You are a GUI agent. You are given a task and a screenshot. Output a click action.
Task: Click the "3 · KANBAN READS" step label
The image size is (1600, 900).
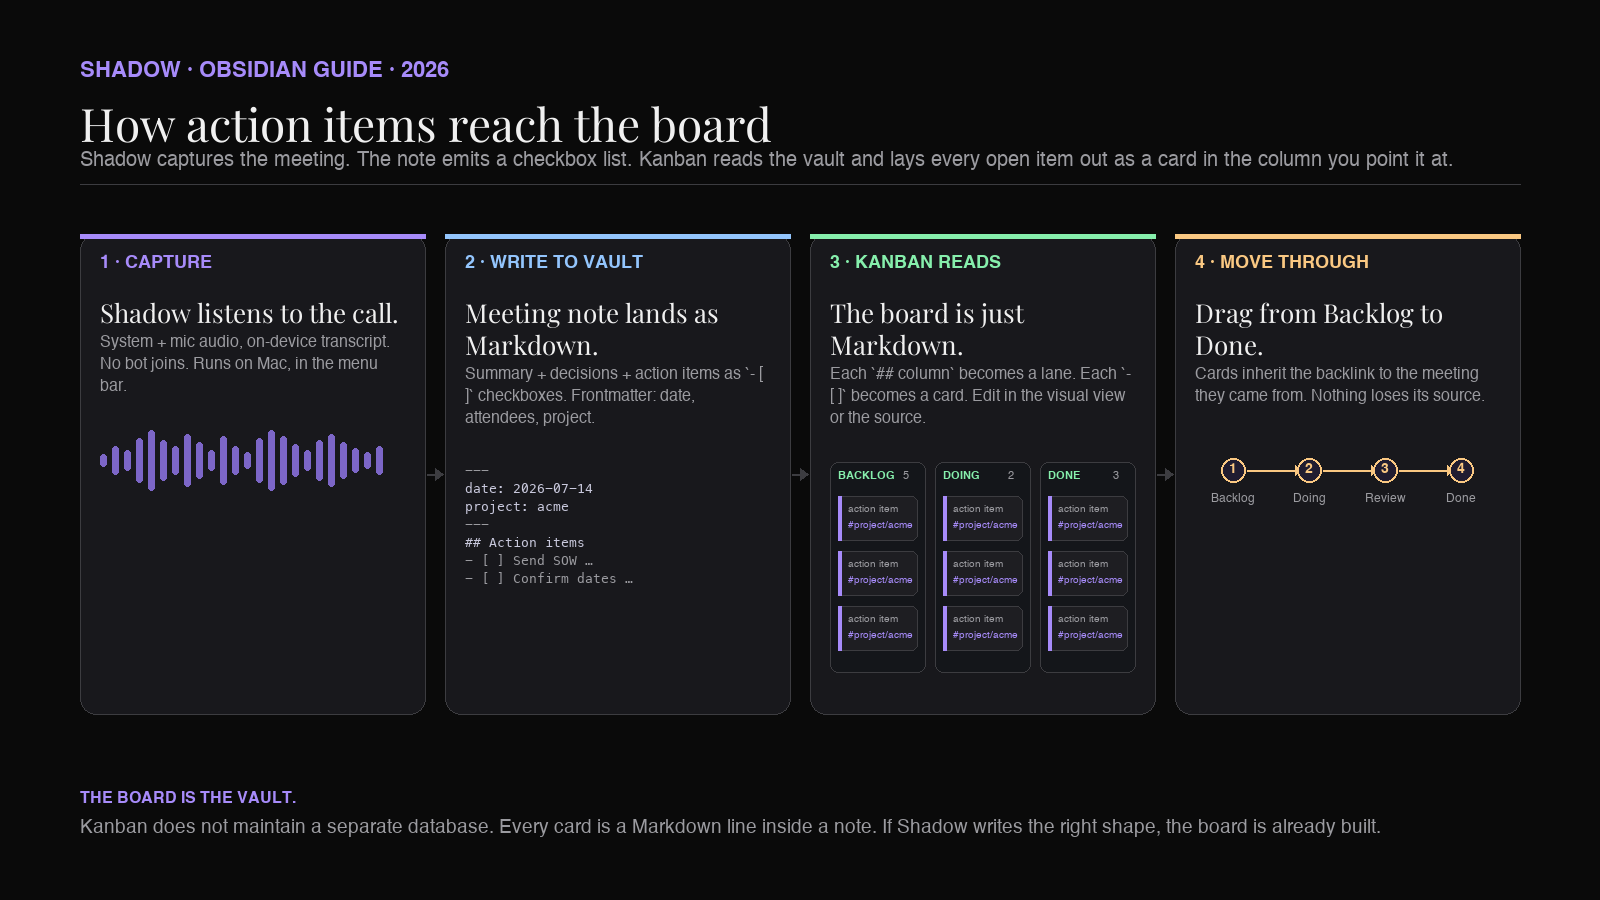[x=915, y=262]
